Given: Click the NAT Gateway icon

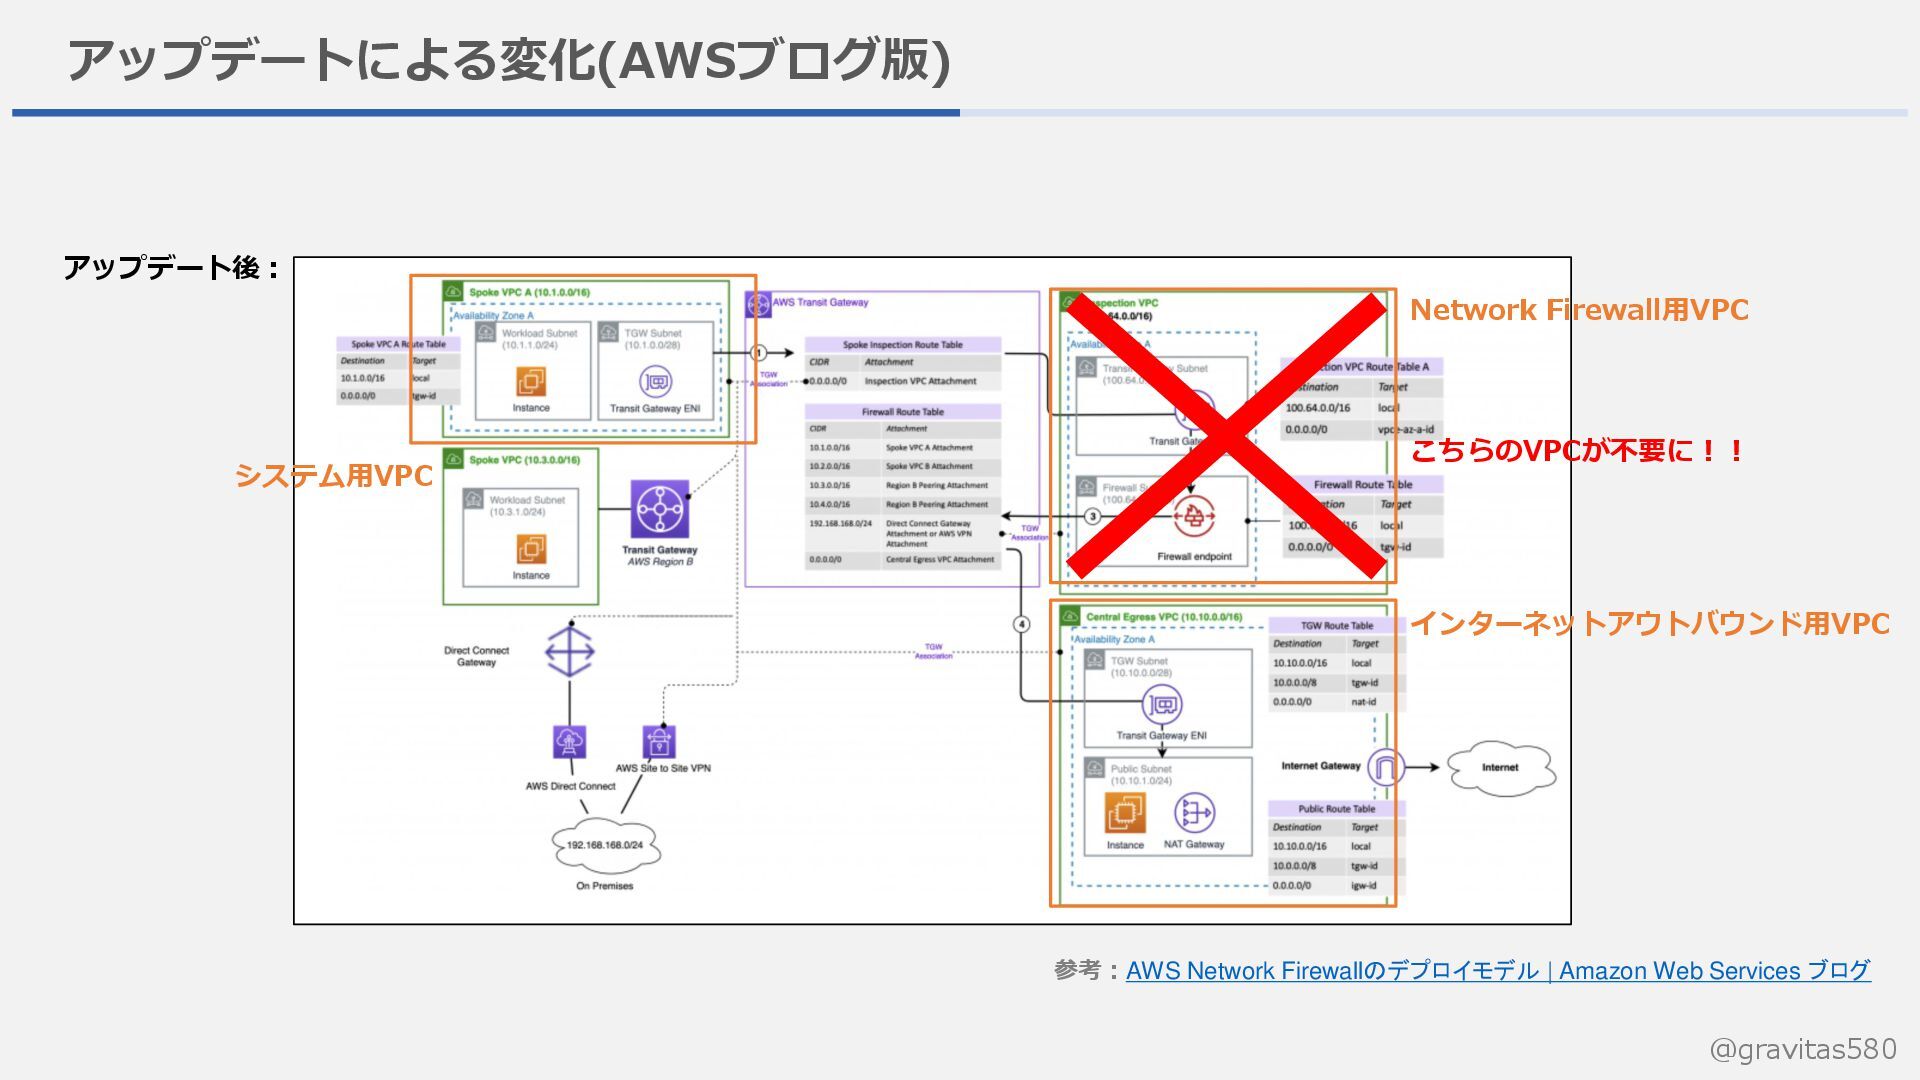Looking at the screenshot, I should pyautogui.click(x=1194, y=813).
